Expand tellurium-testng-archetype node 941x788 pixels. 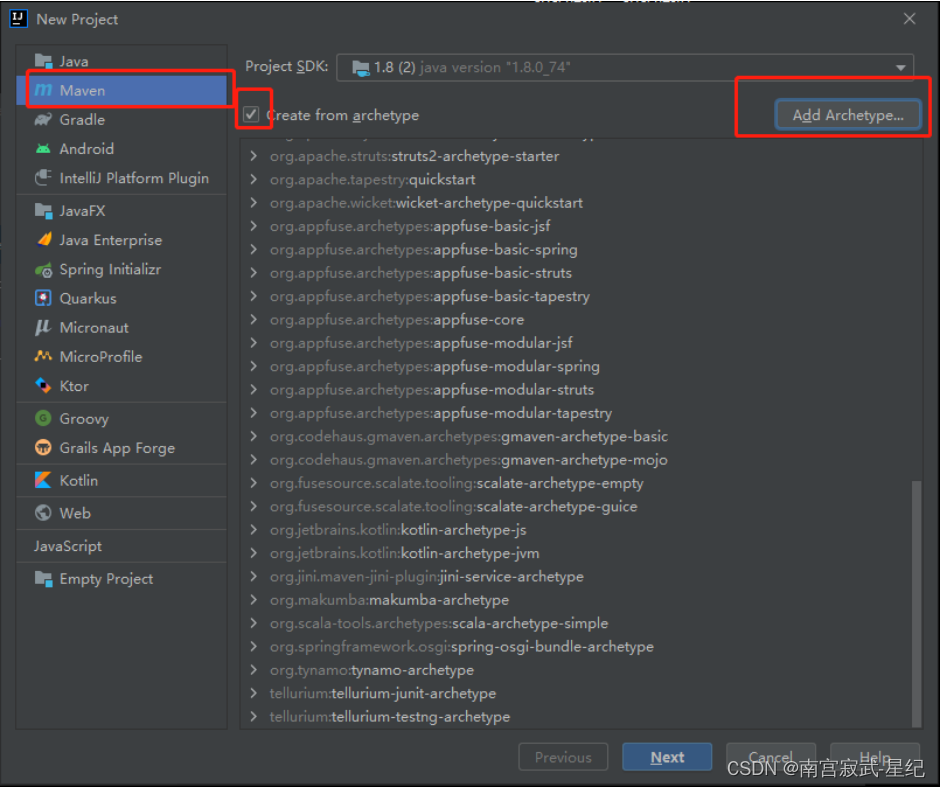[254, 717]
